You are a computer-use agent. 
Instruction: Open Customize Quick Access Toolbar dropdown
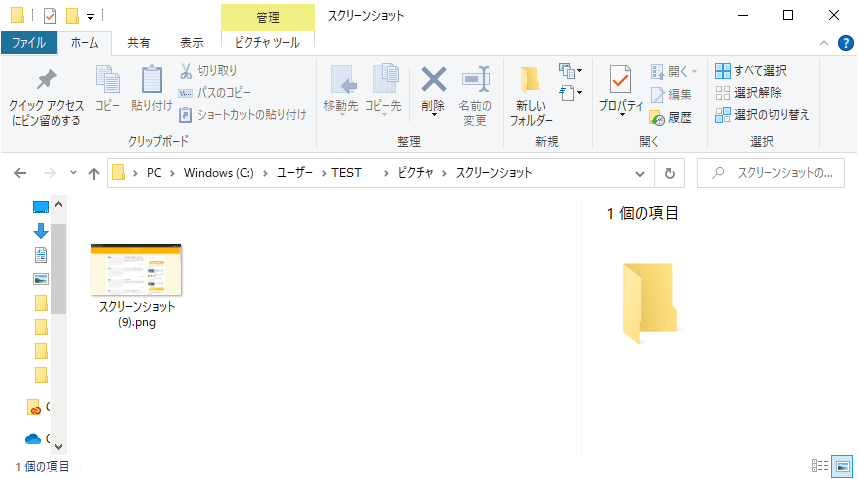point(91,17)
